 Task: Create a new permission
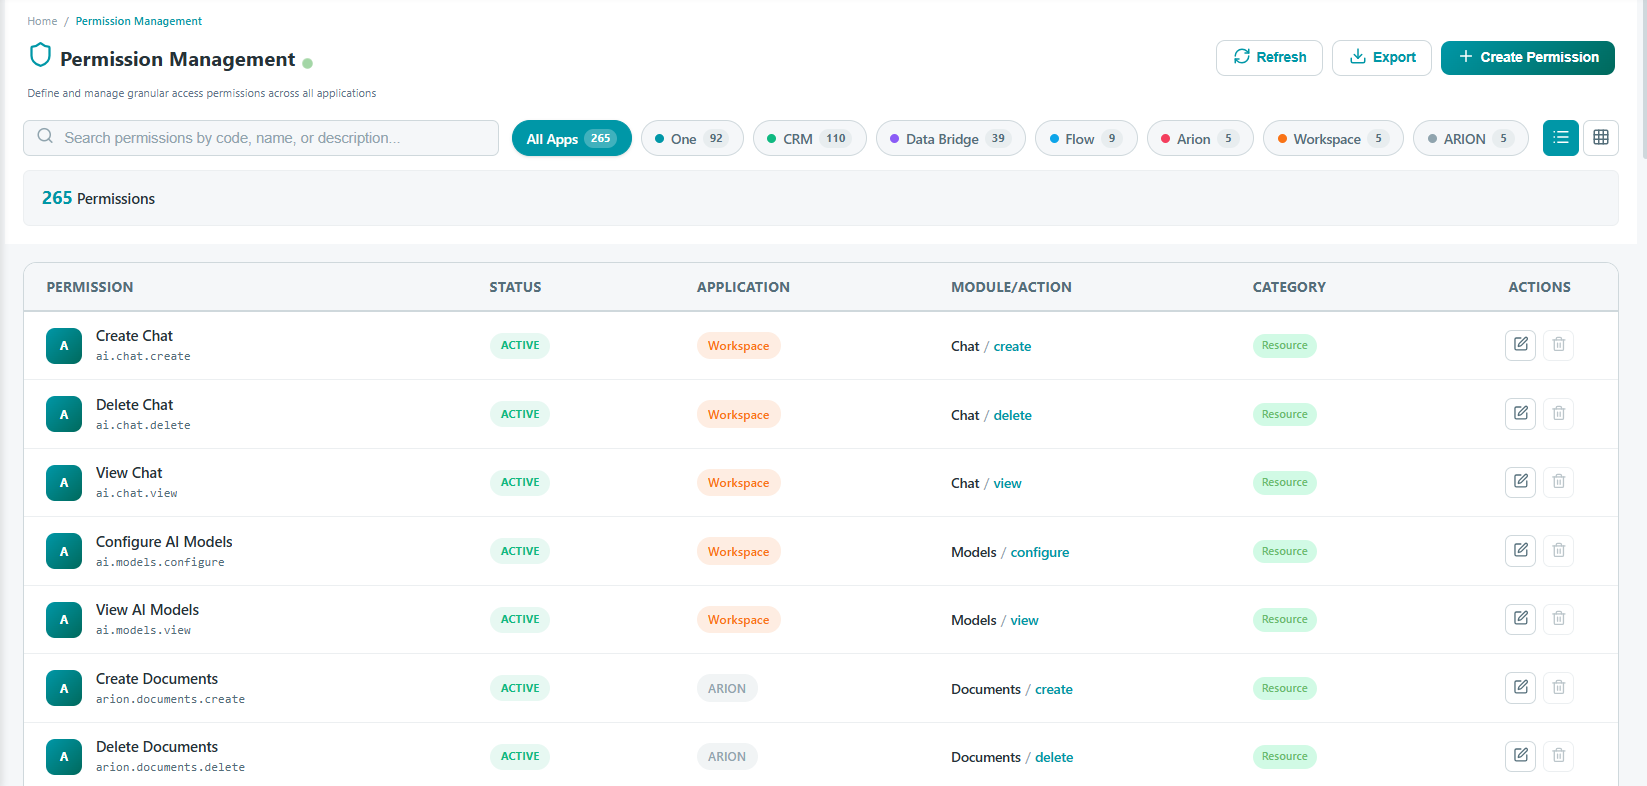1527,58
